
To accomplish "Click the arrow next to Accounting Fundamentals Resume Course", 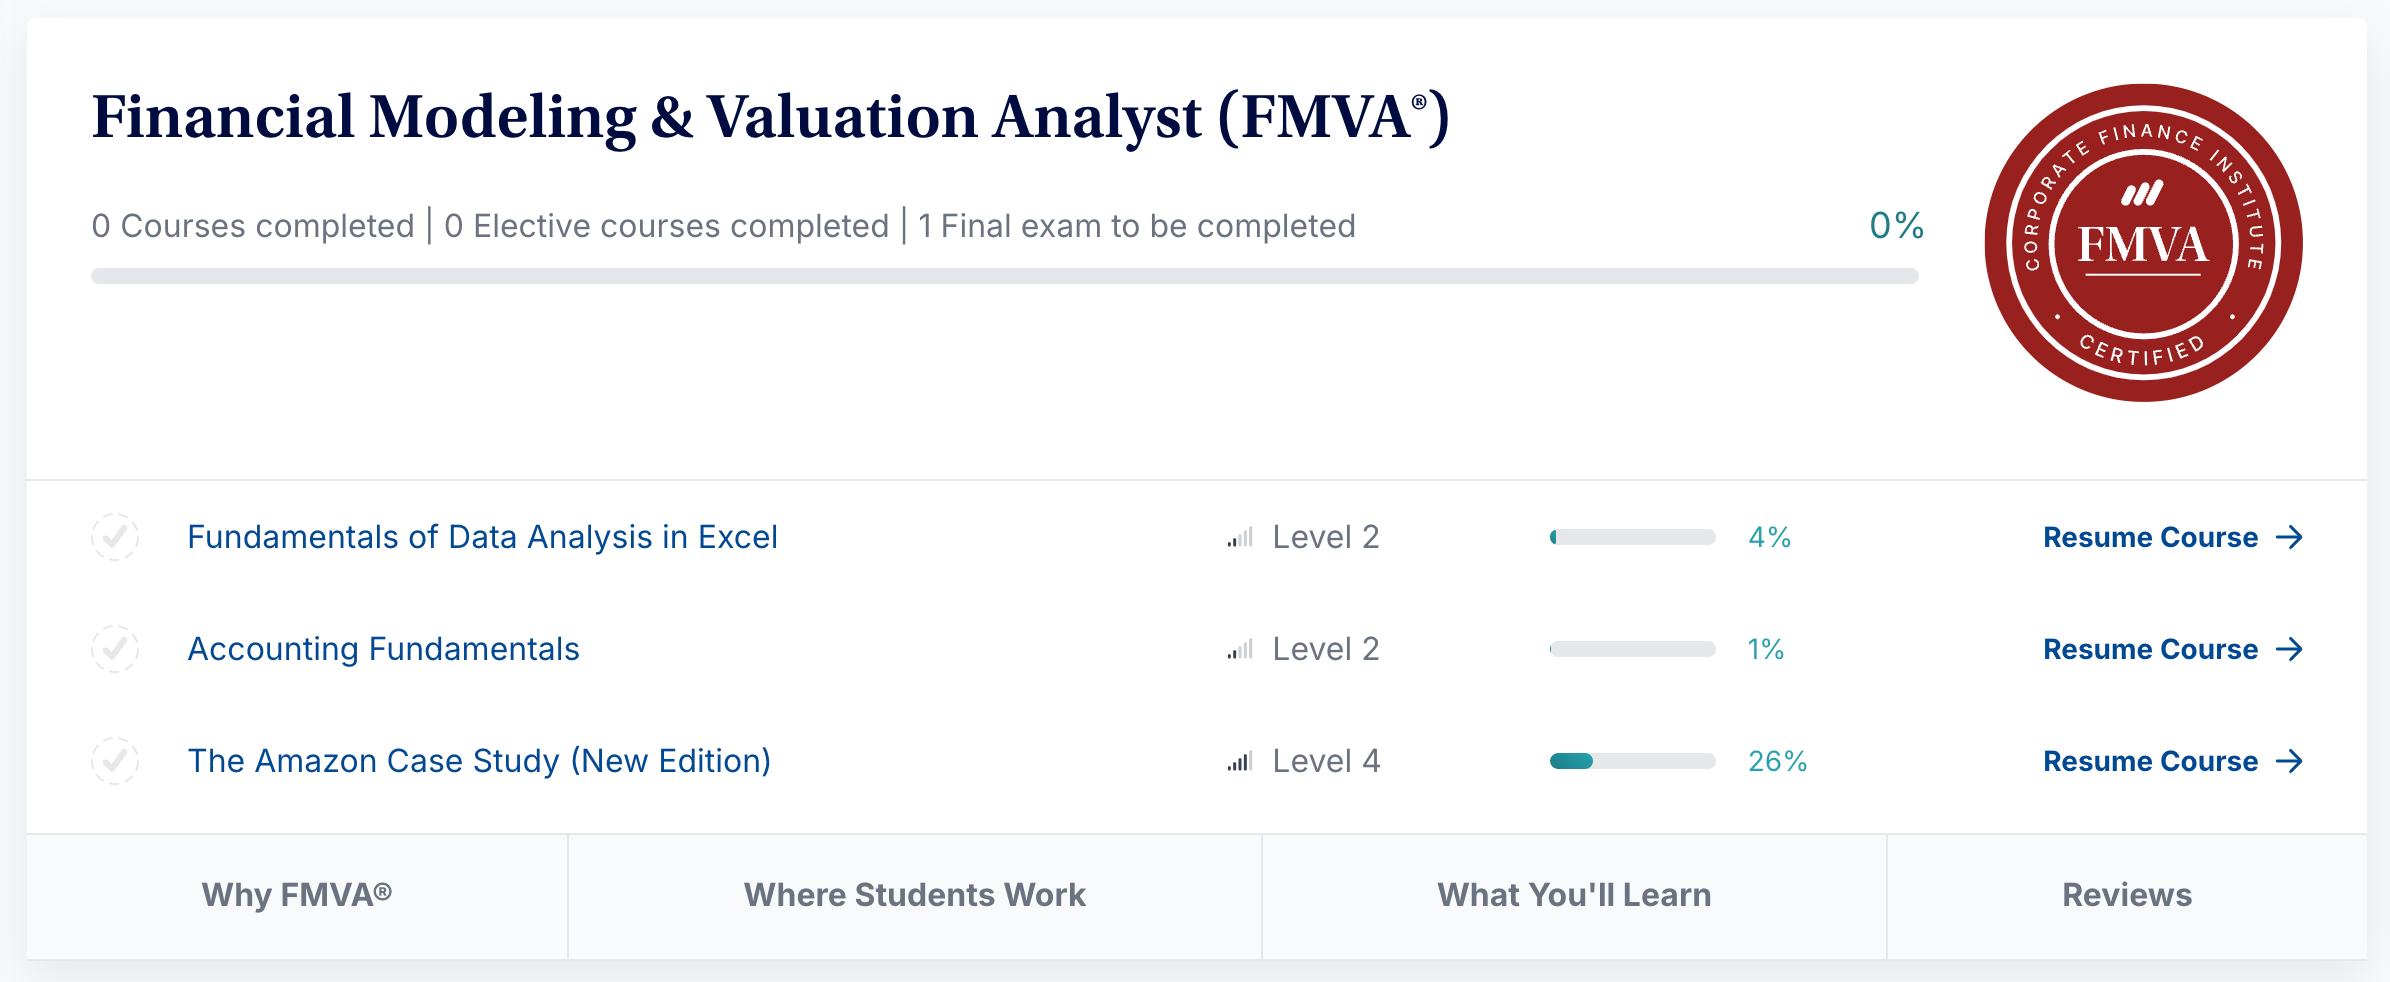I will tap(2289, 650).
